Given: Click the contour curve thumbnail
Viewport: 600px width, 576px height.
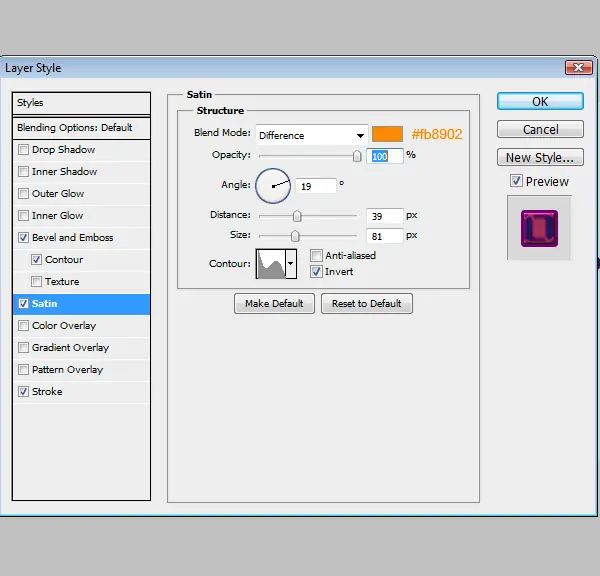Looking at the screenshot, I should [x=271, y=263].
